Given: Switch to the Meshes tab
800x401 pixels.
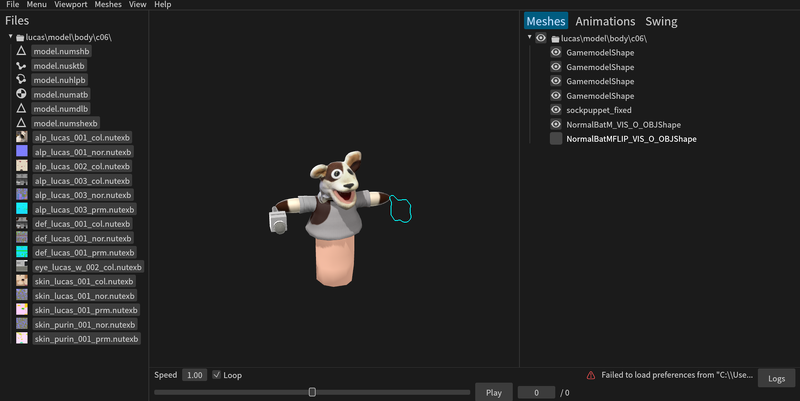Looking at the screenshot, I should click(x=546, y=21).
